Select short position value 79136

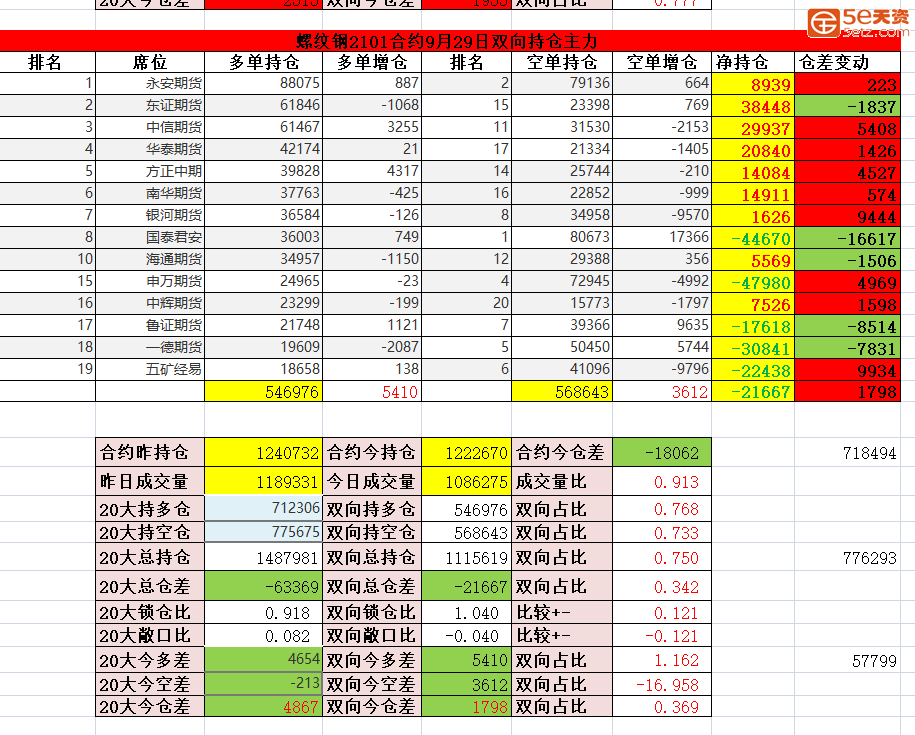pos(562,83)
